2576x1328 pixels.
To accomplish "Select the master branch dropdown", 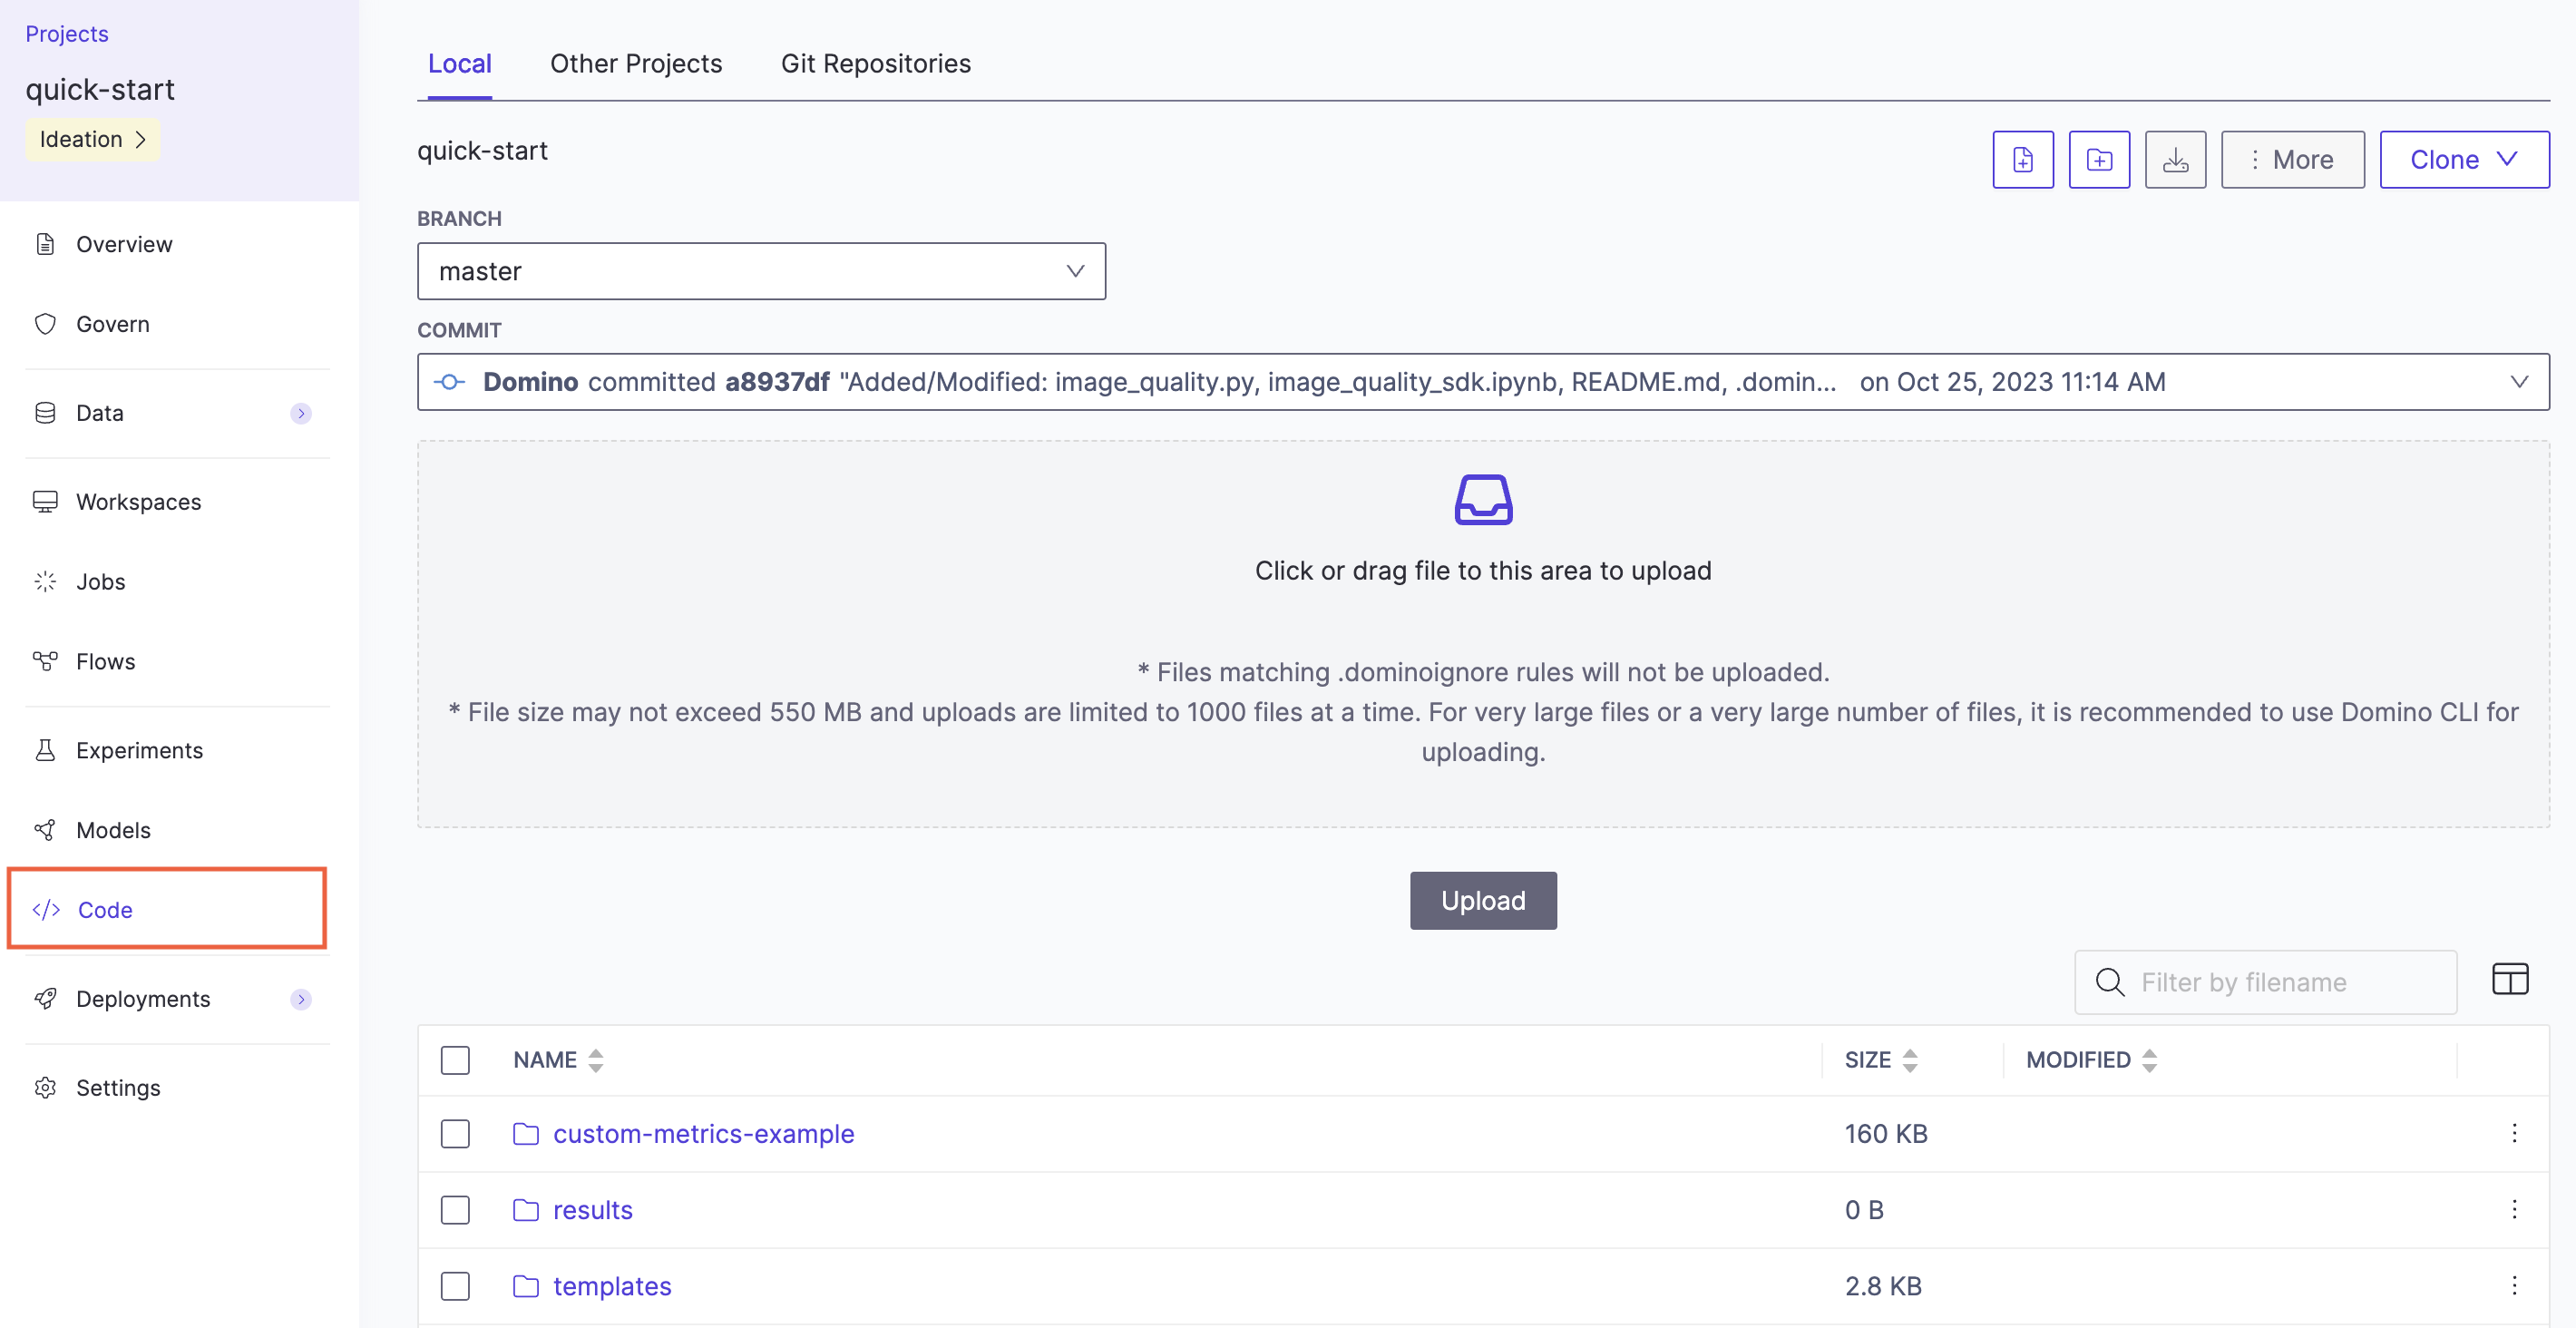I will click(x=762, y=271).
